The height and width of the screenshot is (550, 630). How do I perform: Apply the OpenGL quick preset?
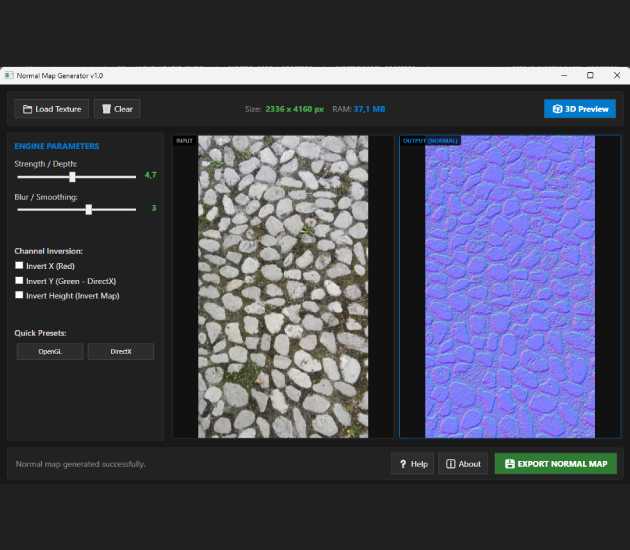[50, 352]
